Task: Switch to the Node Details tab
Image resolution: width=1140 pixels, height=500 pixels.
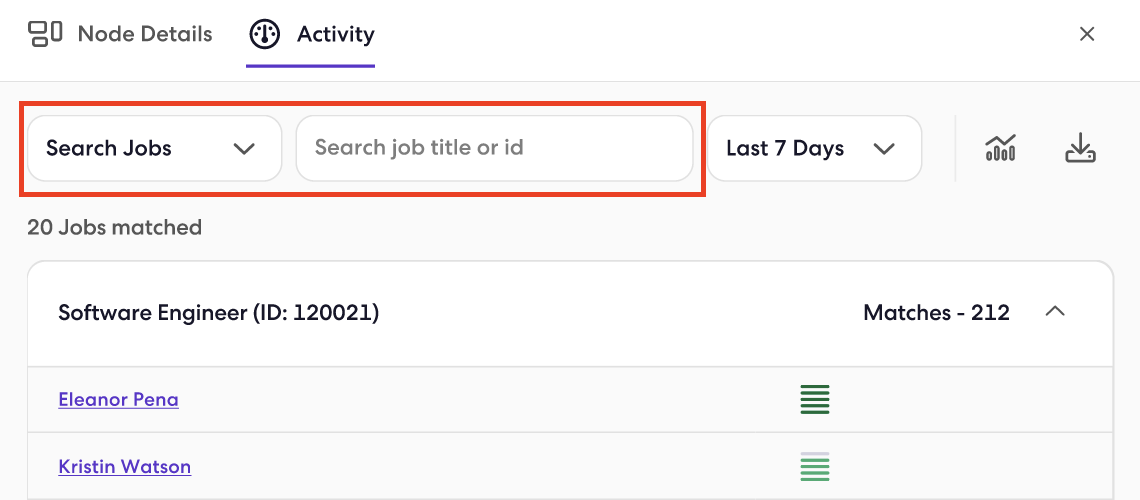Action: click(x=120, y=34)
